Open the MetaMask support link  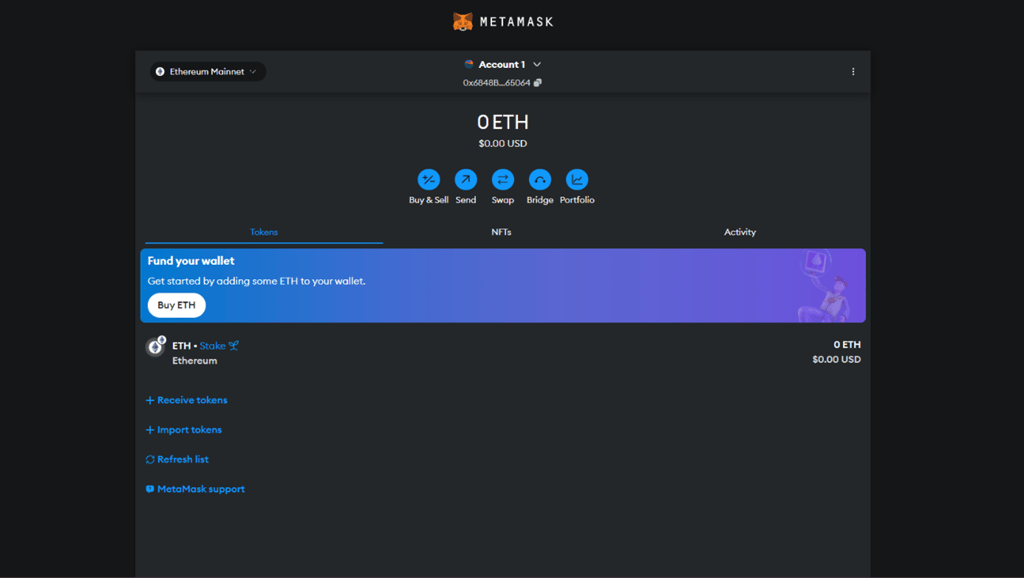(195, 489)
